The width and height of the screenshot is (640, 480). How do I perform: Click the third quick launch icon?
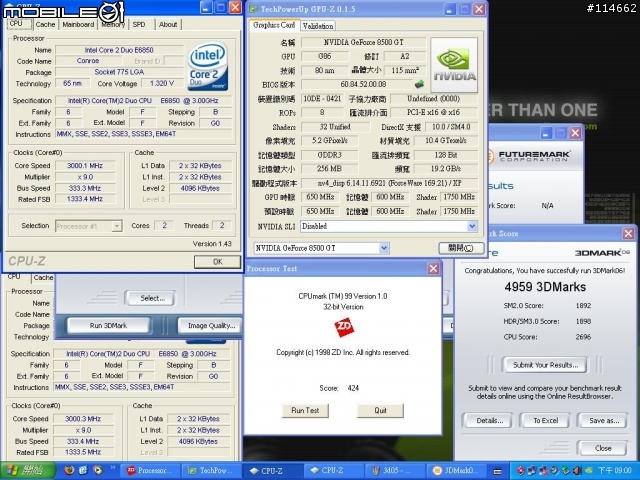[x=98, y=470]
